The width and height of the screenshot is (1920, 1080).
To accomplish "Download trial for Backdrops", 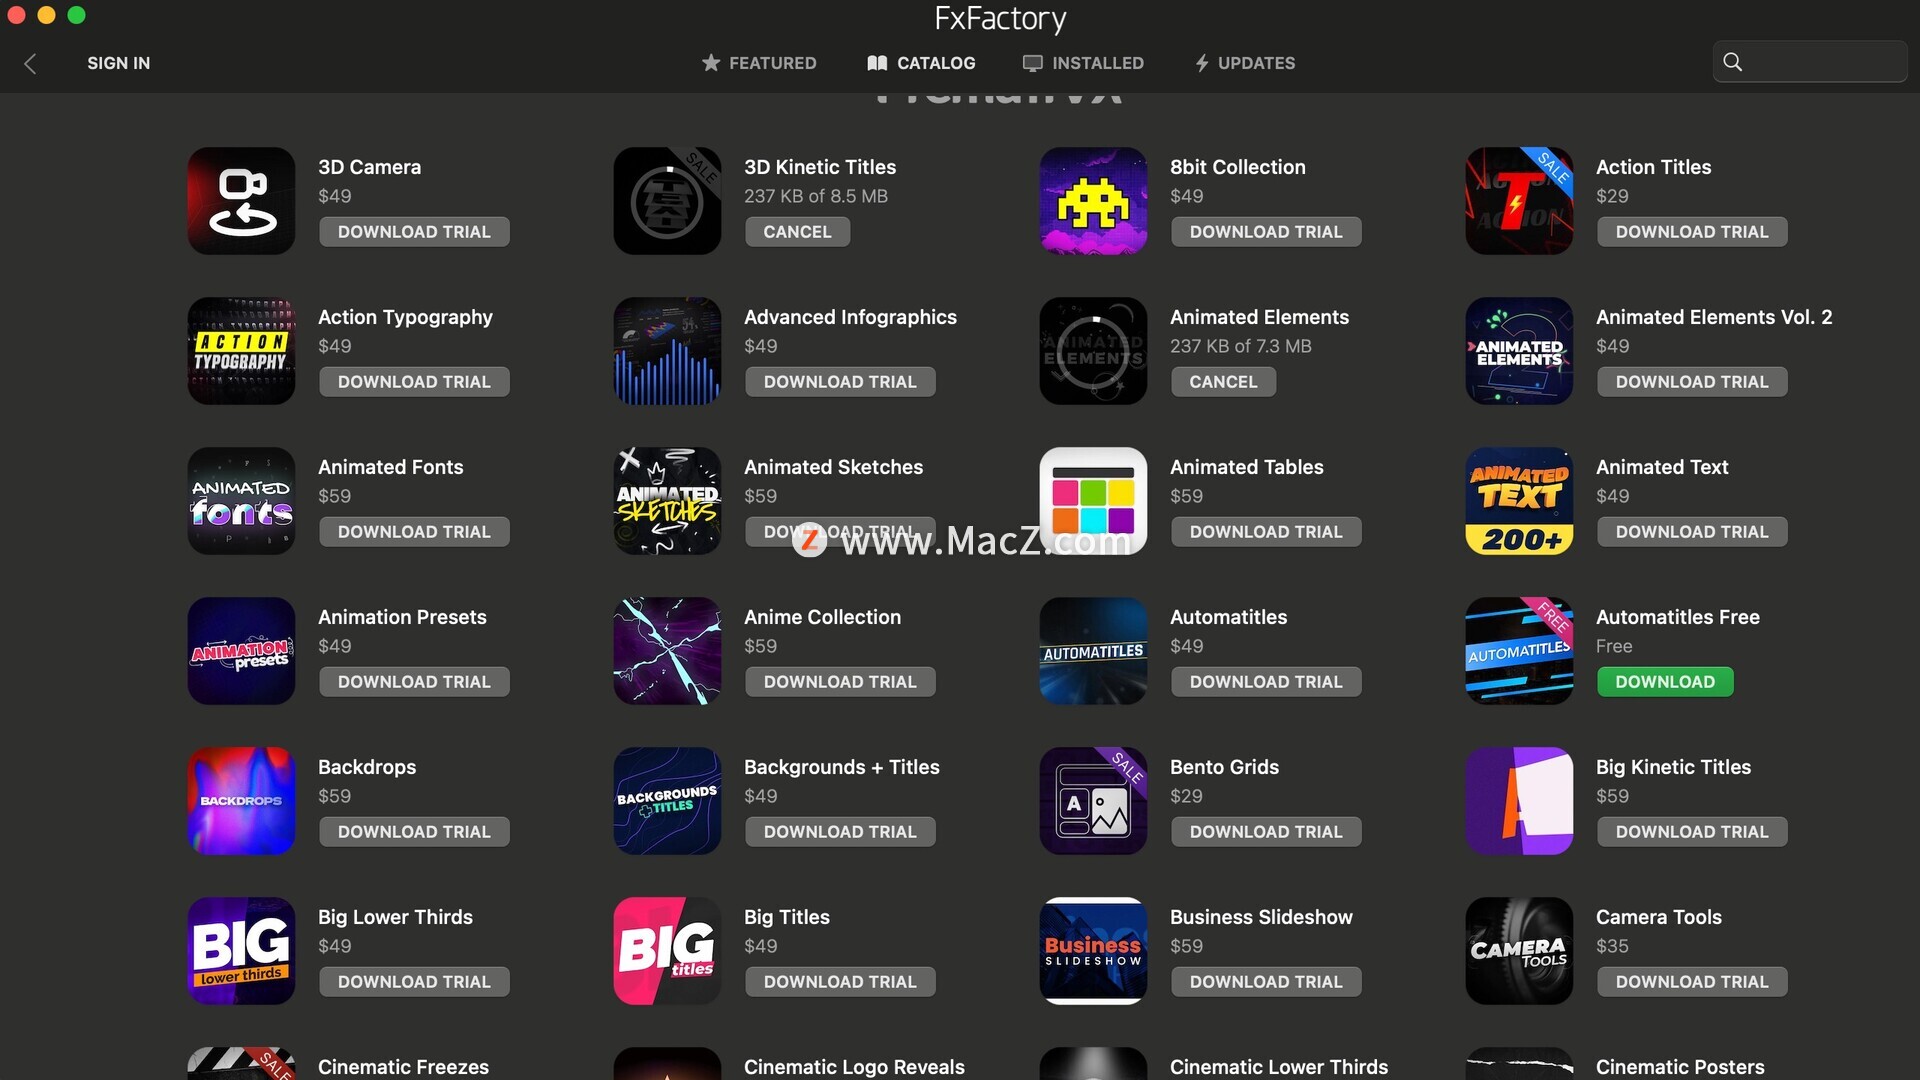I will [x=414, y=832].
